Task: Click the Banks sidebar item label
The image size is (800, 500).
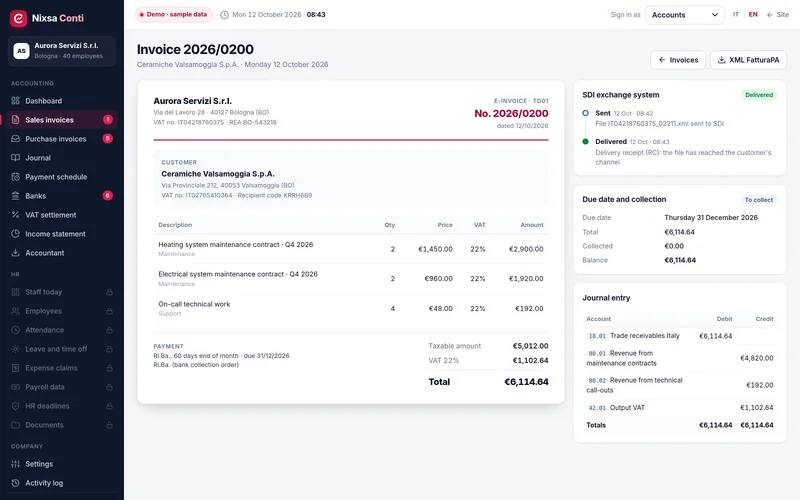Action: (x=36, y=196)
